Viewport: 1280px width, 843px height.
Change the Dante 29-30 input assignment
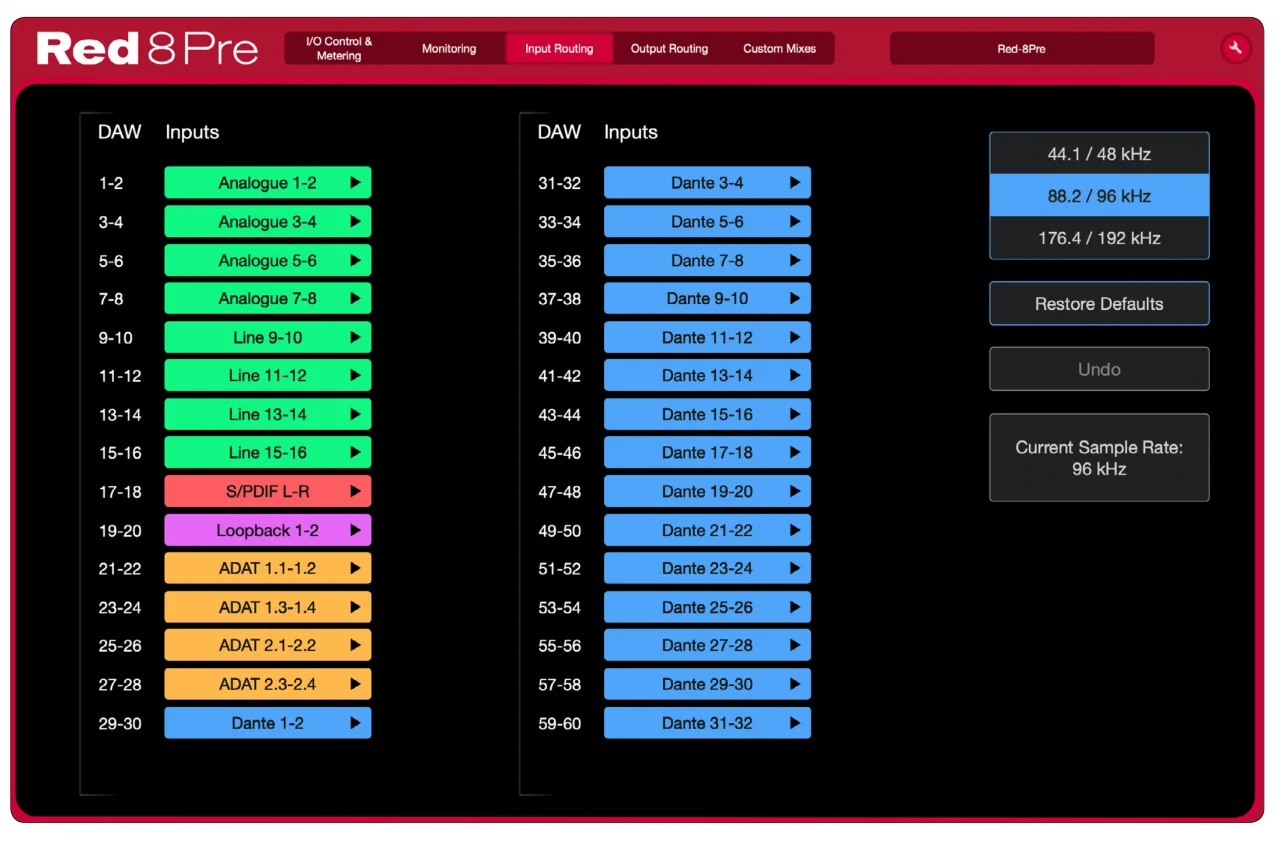(707, 684)
